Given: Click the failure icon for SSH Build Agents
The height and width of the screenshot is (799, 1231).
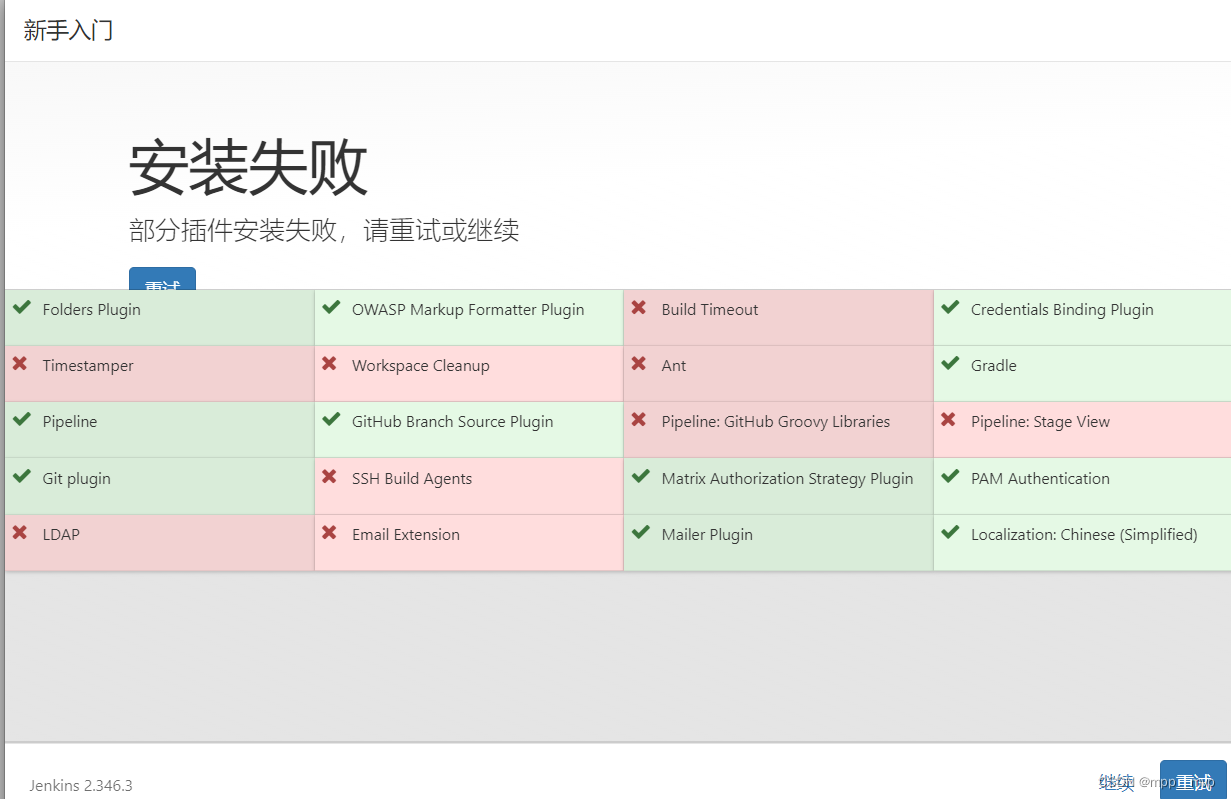Looking at the screenshot, I should coord(329,477).
